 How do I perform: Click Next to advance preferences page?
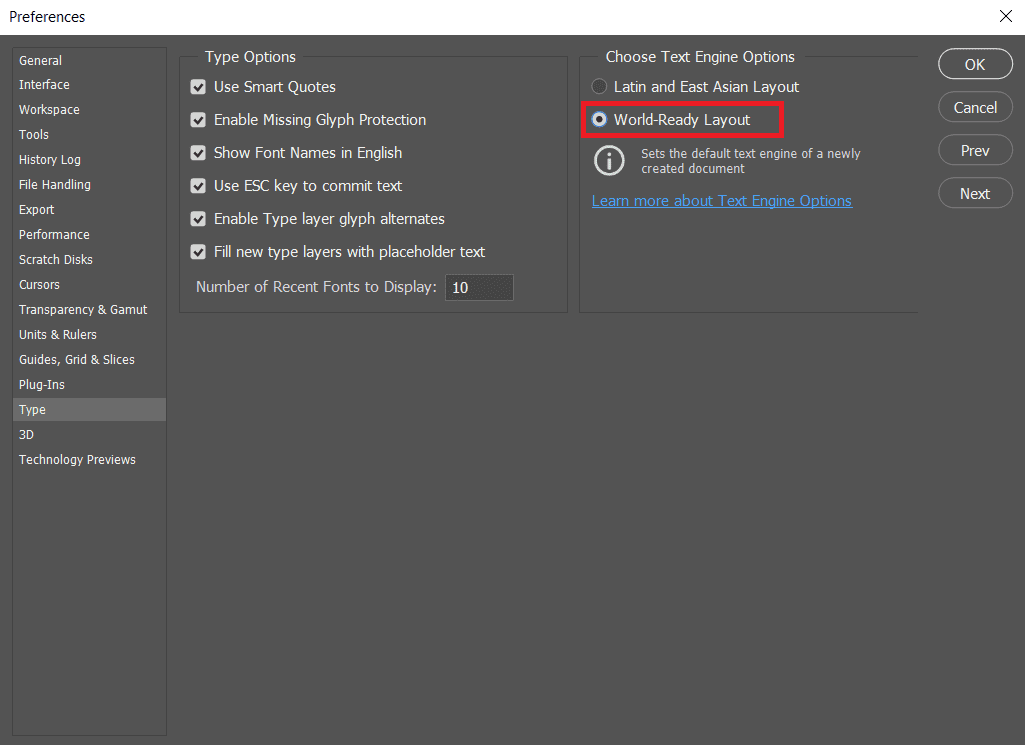pyautogui.click(x=975, y=193)
